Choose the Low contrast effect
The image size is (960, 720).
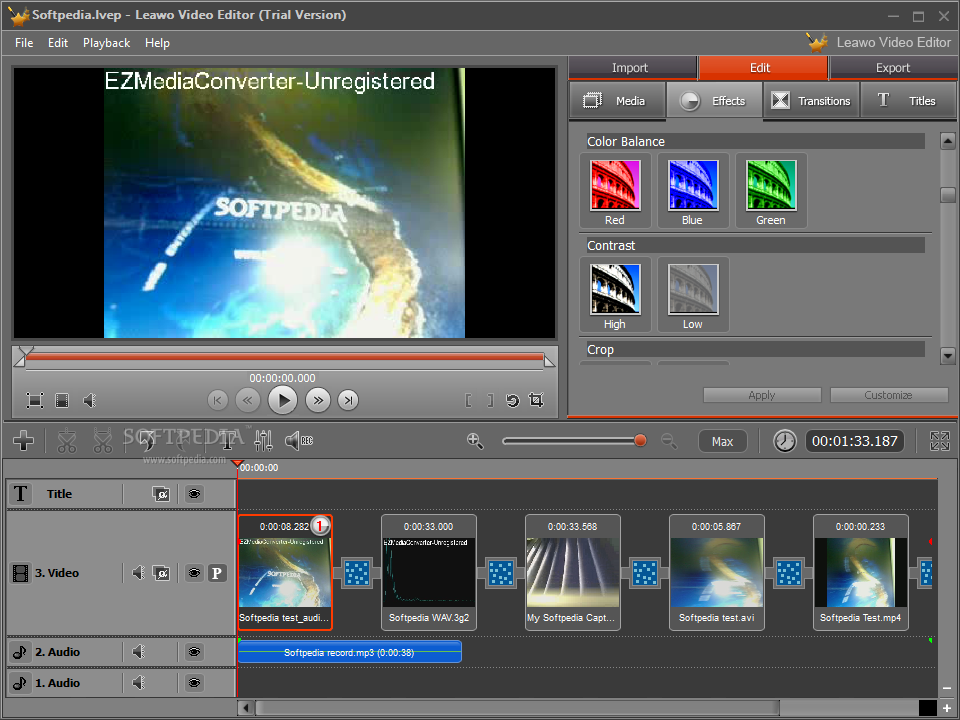(x=692, y=295)
